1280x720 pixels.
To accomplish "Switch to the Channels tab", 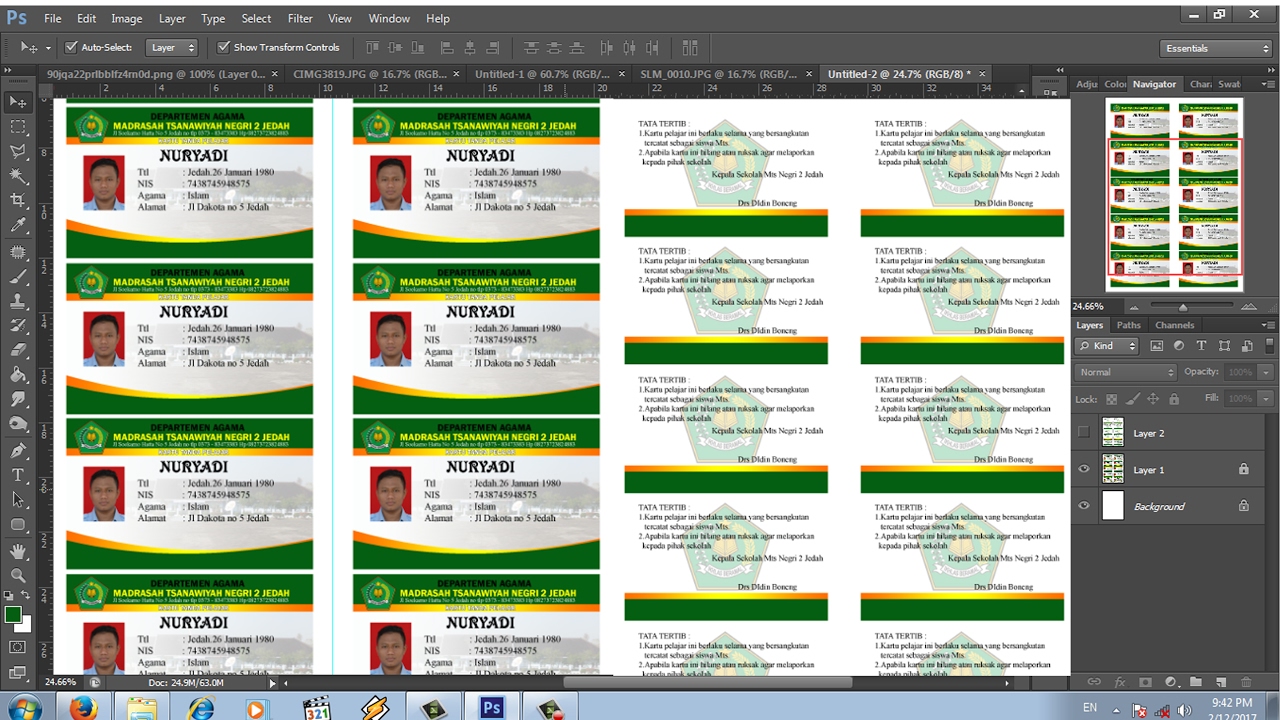I will pyautogui.click(x=1174, y=325).
